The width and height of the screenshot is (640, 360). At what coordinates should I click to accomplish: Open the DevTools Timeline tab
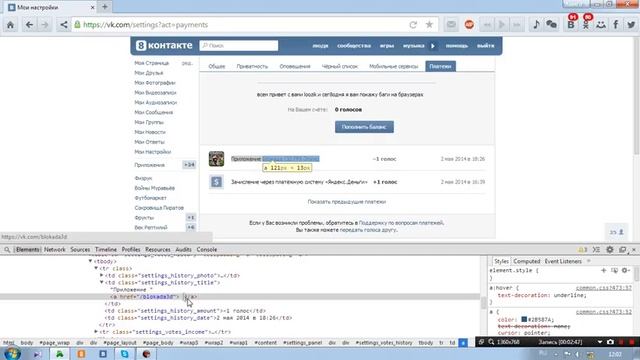coord(106,249)
